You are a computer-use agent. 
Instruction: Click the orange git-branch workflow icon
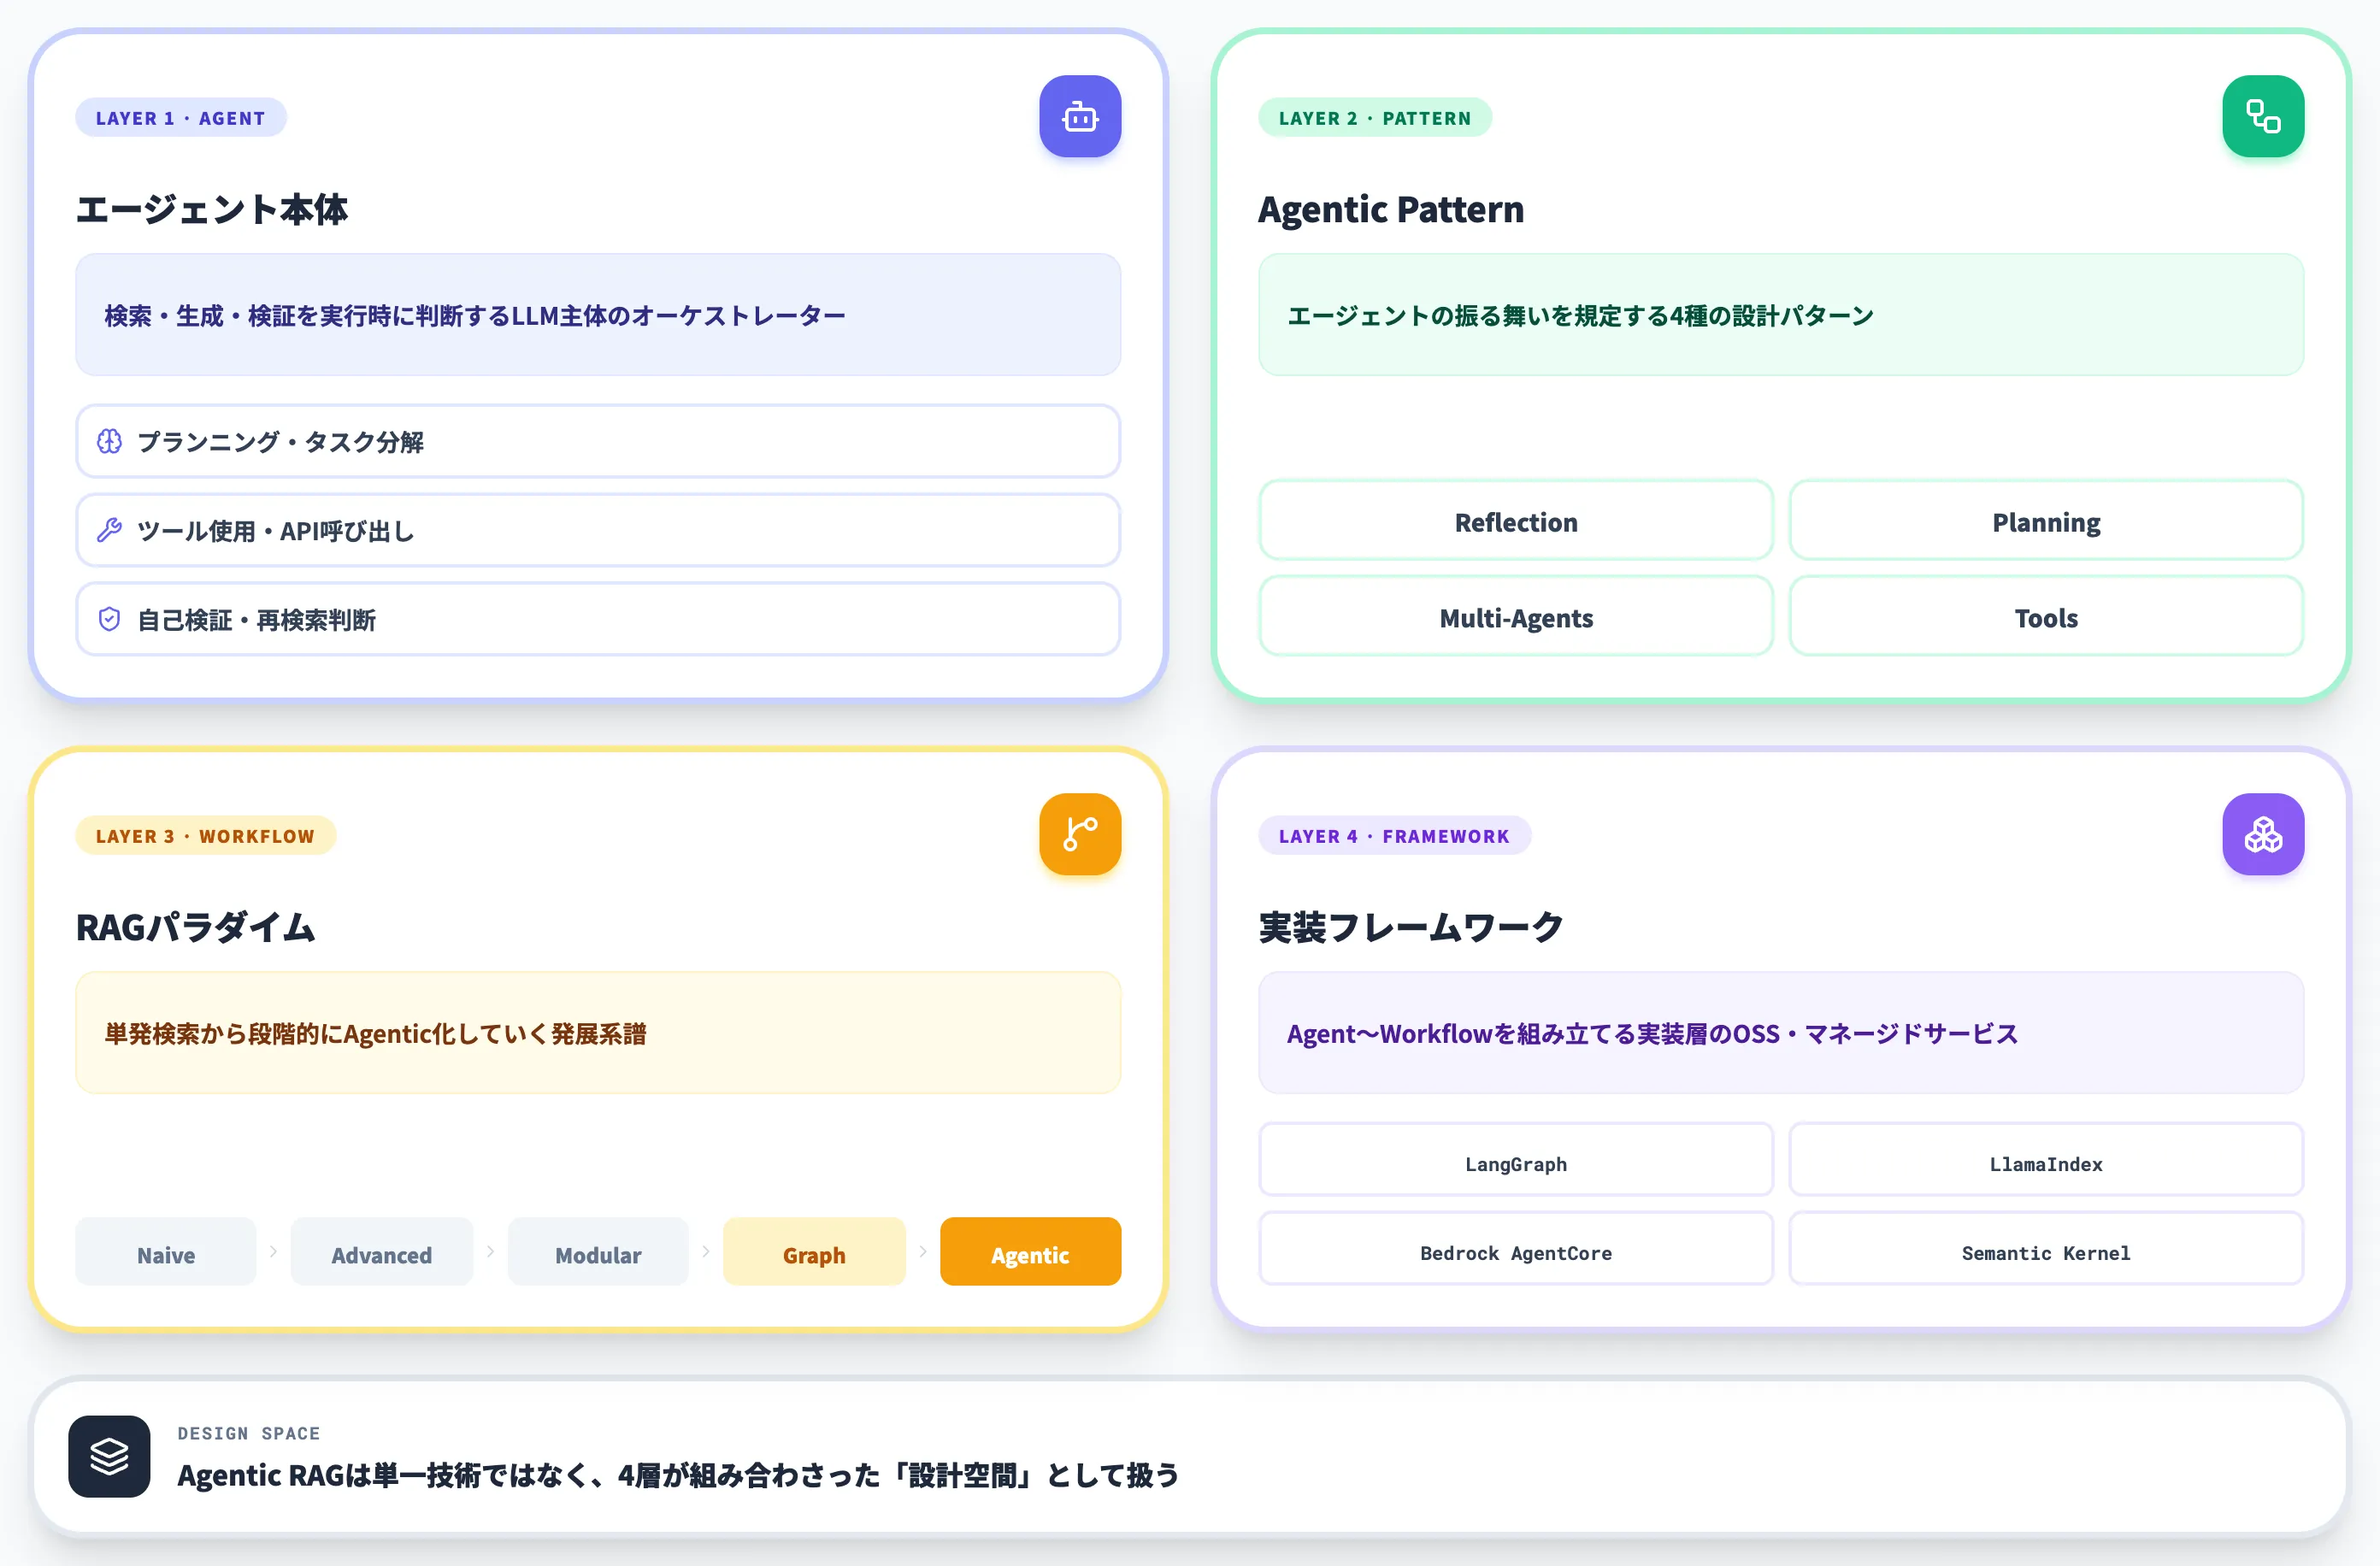tap(1080, 834)
